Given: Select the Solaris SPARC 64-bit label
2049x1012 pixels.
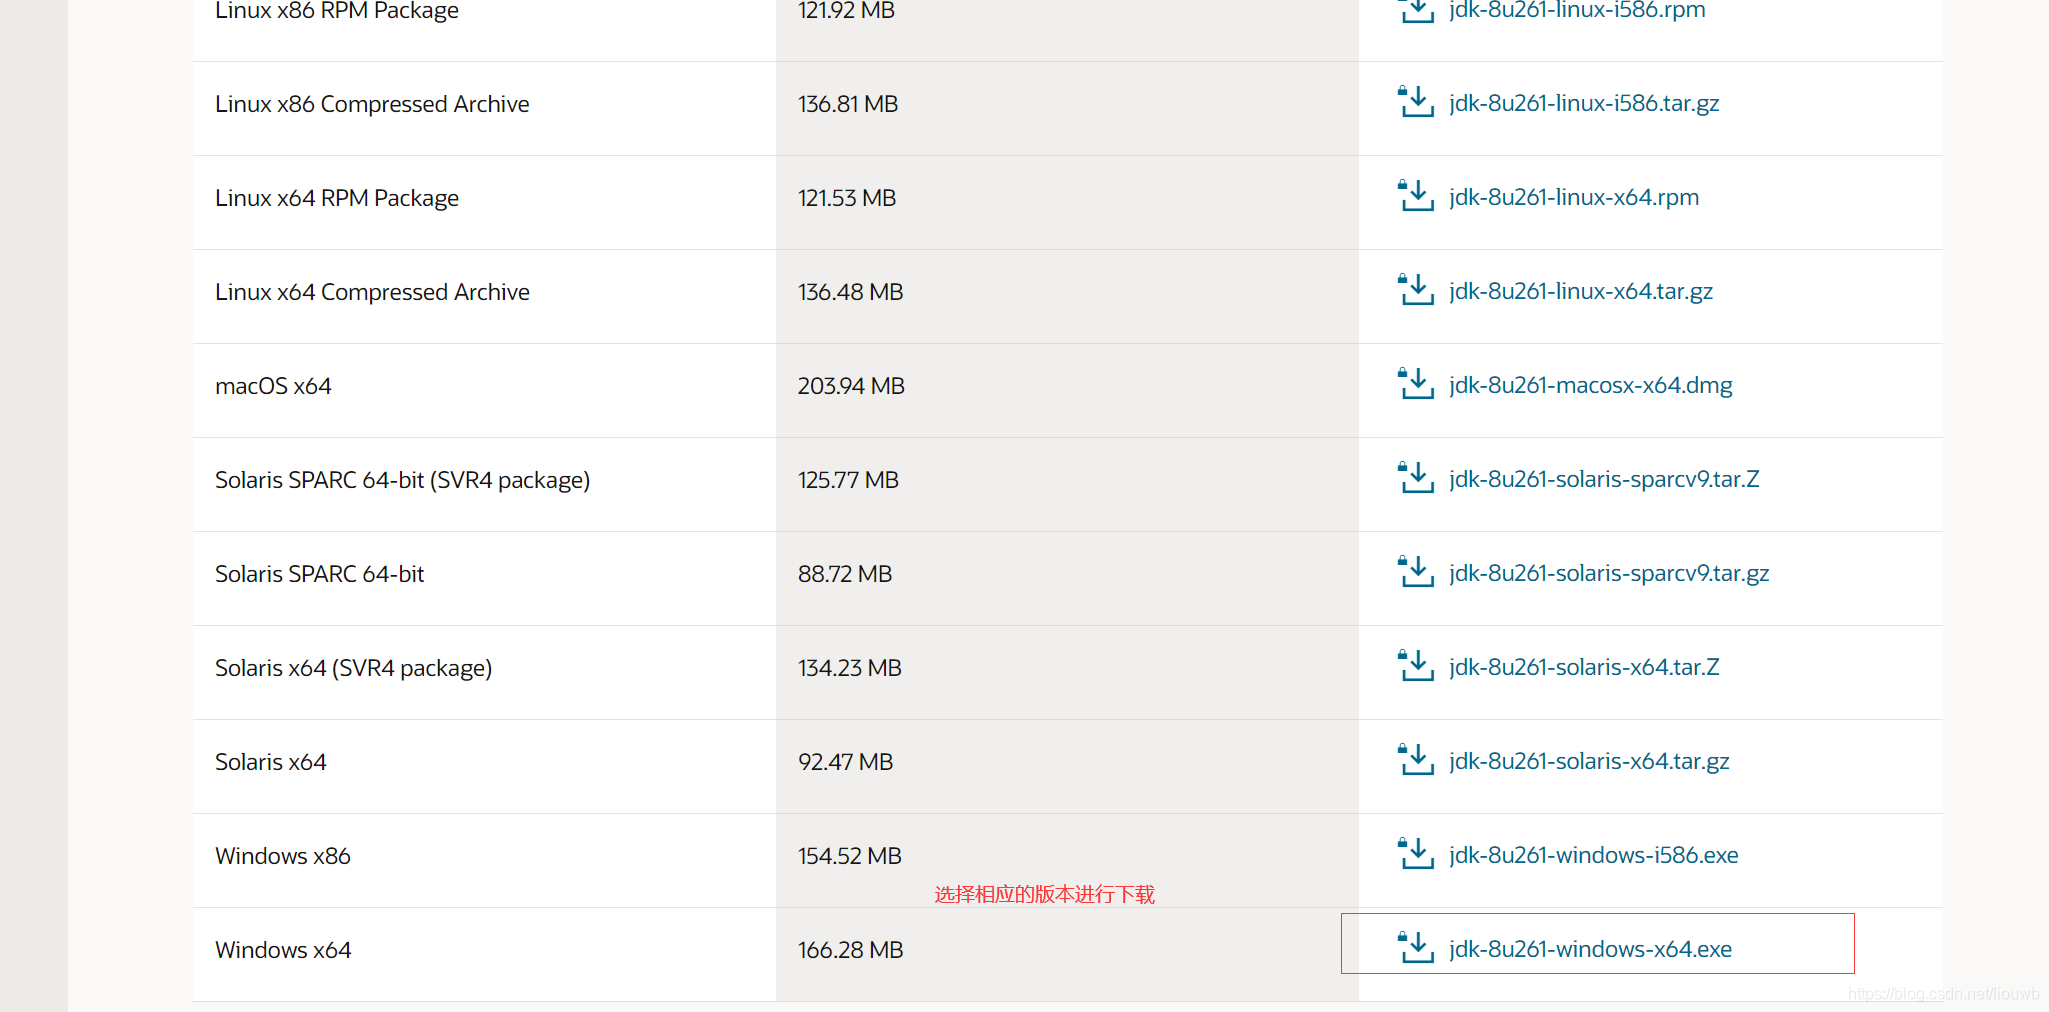Looking at the screenshot, I should tap(319, 574).
